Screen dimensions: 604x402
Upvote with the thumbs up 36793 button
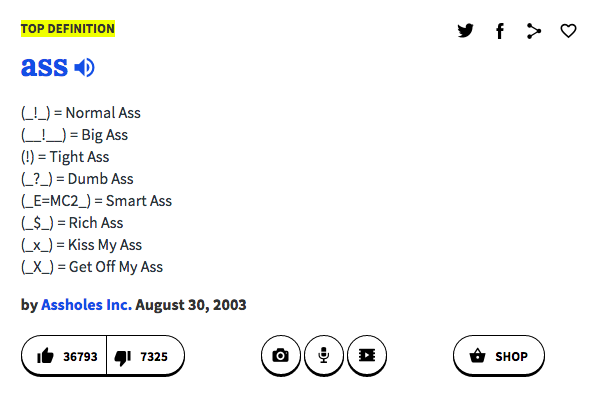[x=64, y=356]
